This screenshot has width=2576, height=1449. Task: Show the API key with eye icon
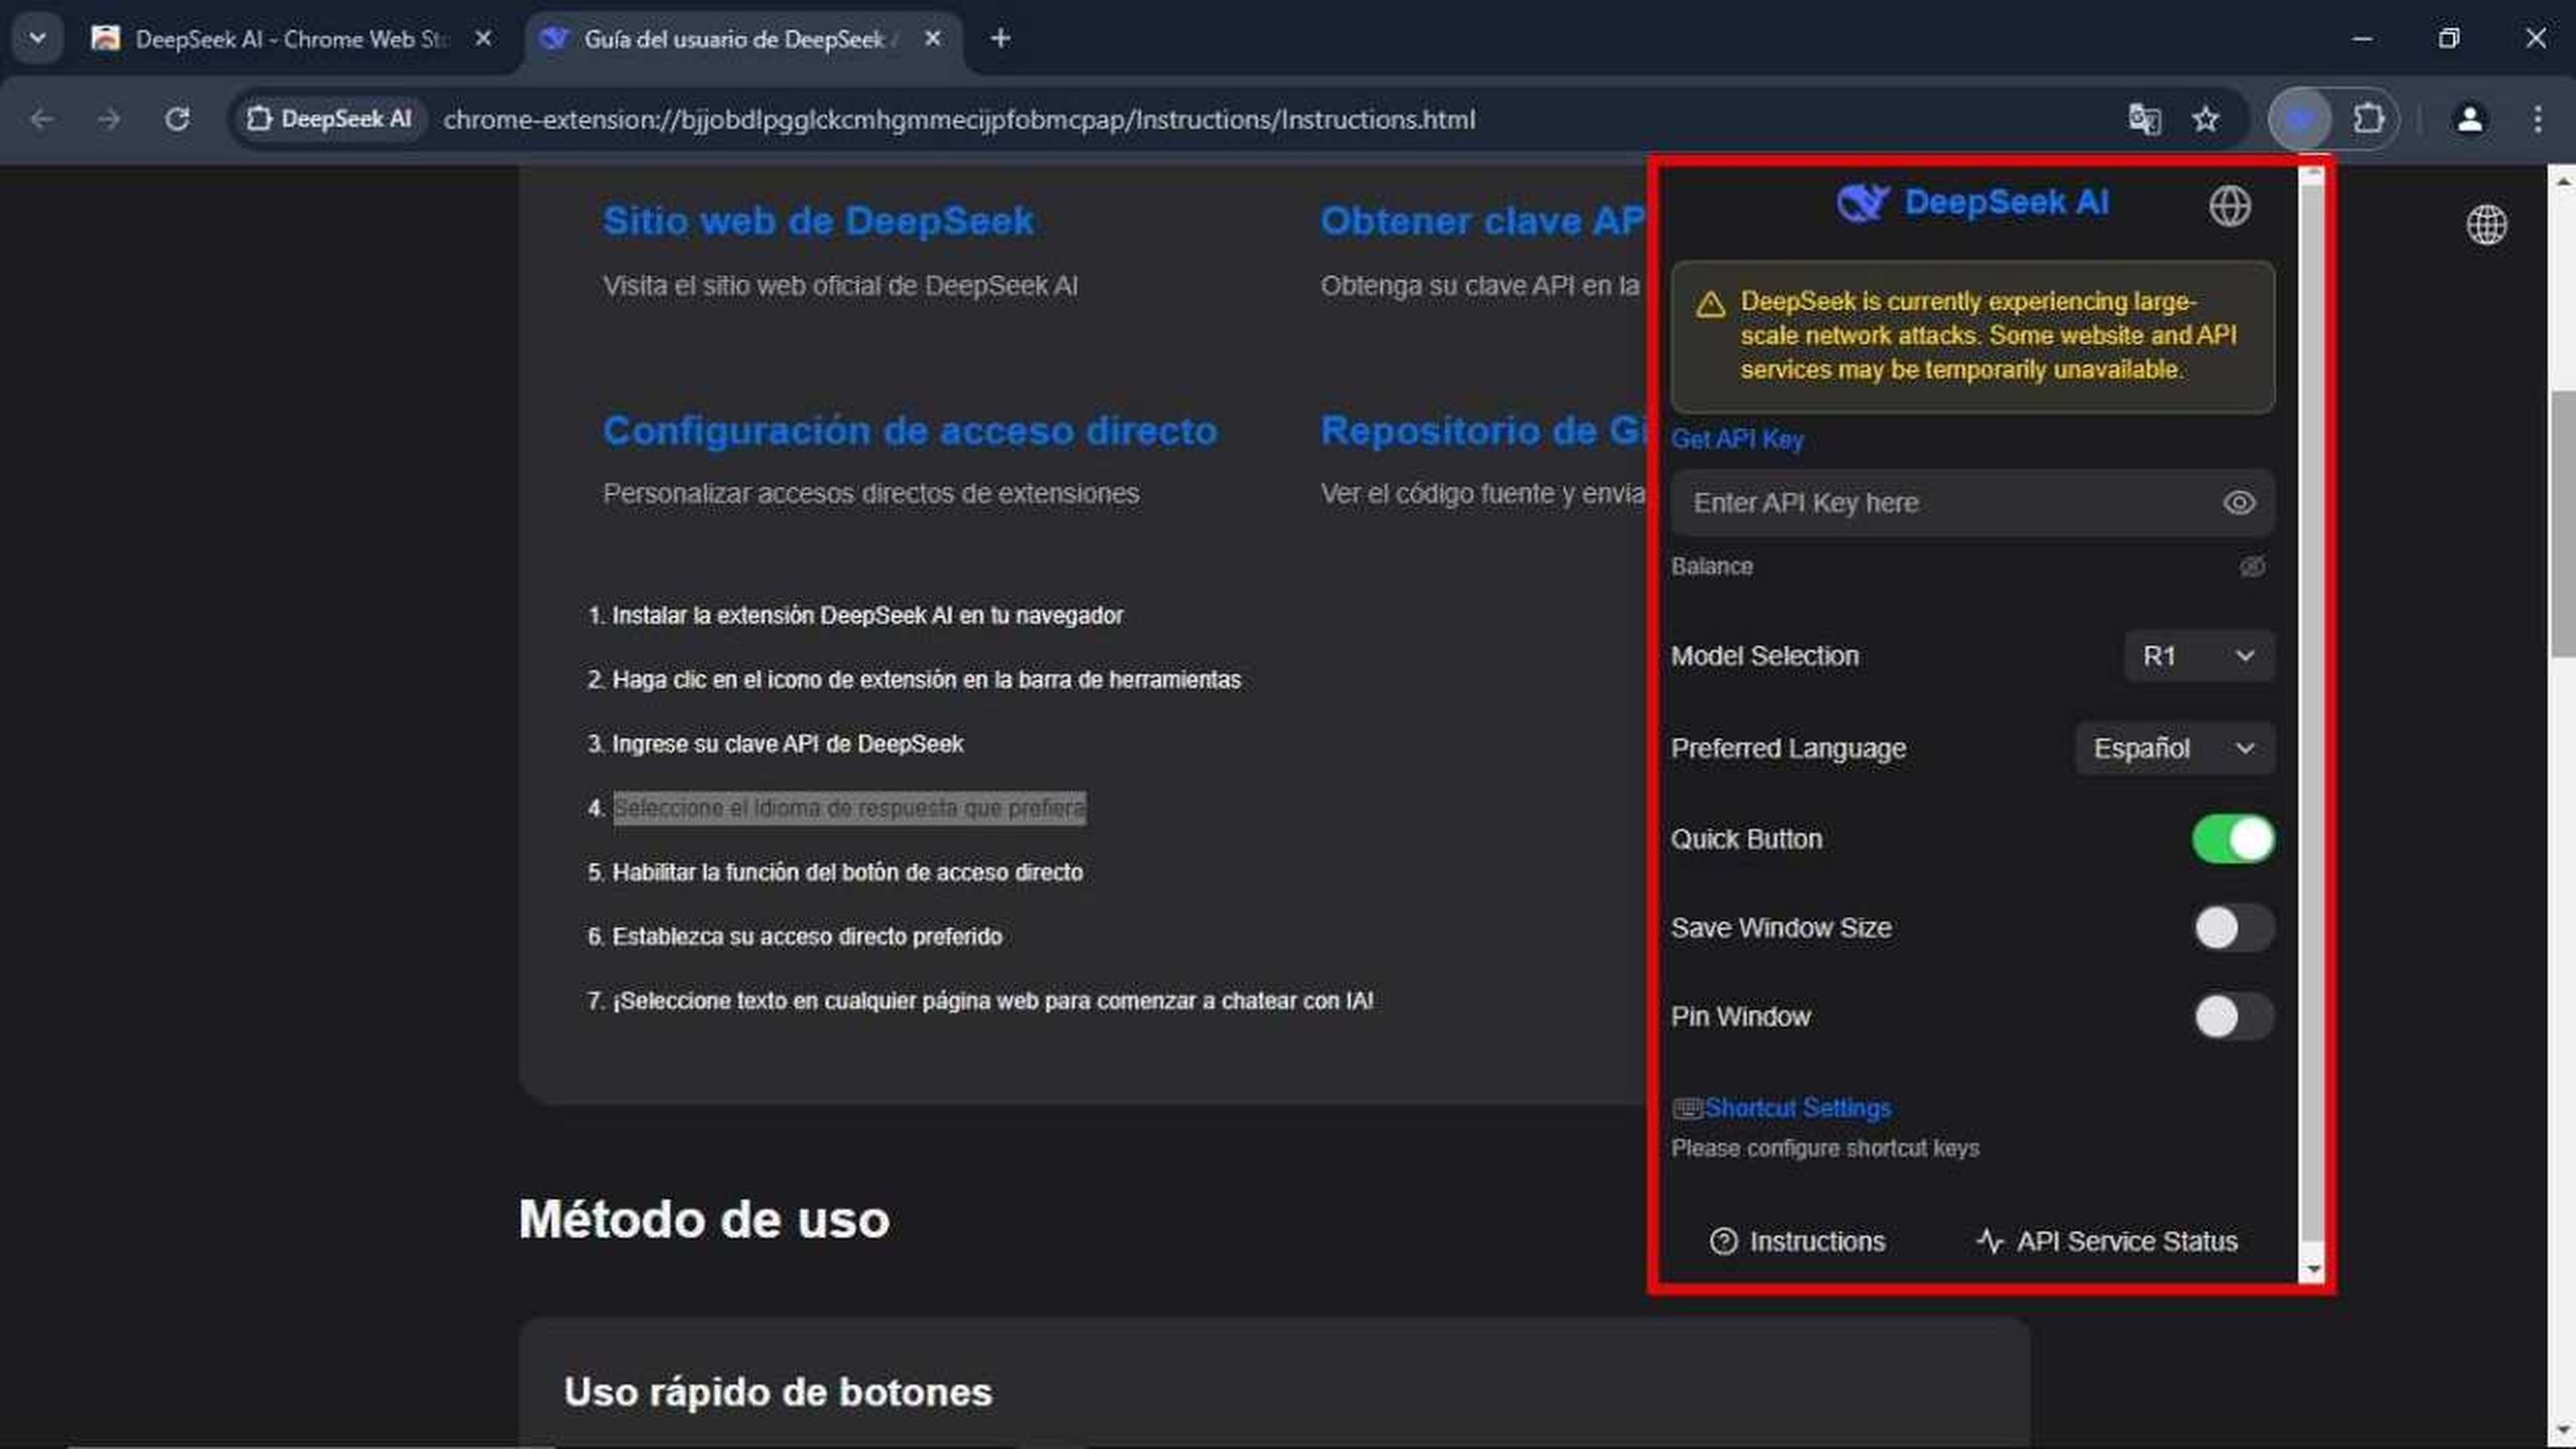pyautogui.click(x=2238, y=503)
